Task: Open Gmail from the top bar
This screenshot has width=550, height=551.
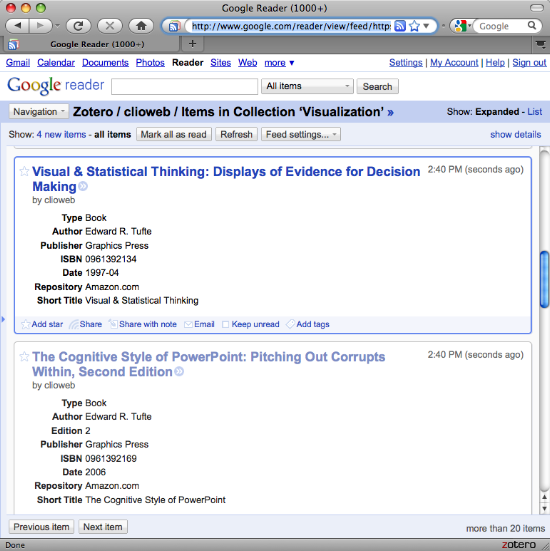Action: pos(18,63)
